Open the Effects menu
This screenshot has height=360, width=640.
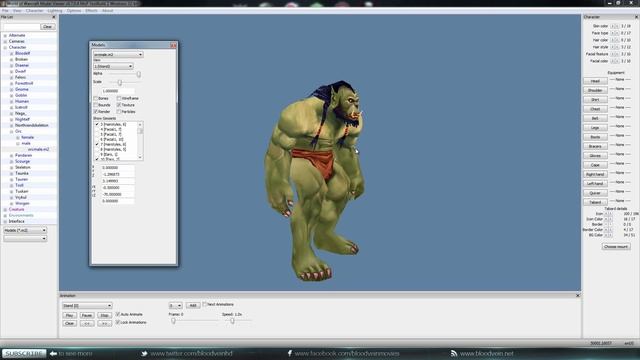91,11
